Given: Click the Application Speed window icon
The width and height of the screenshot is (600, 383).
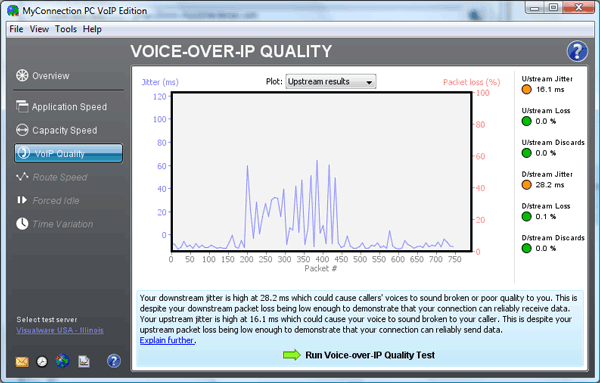Looking at the screenshot, I should 22,106.
